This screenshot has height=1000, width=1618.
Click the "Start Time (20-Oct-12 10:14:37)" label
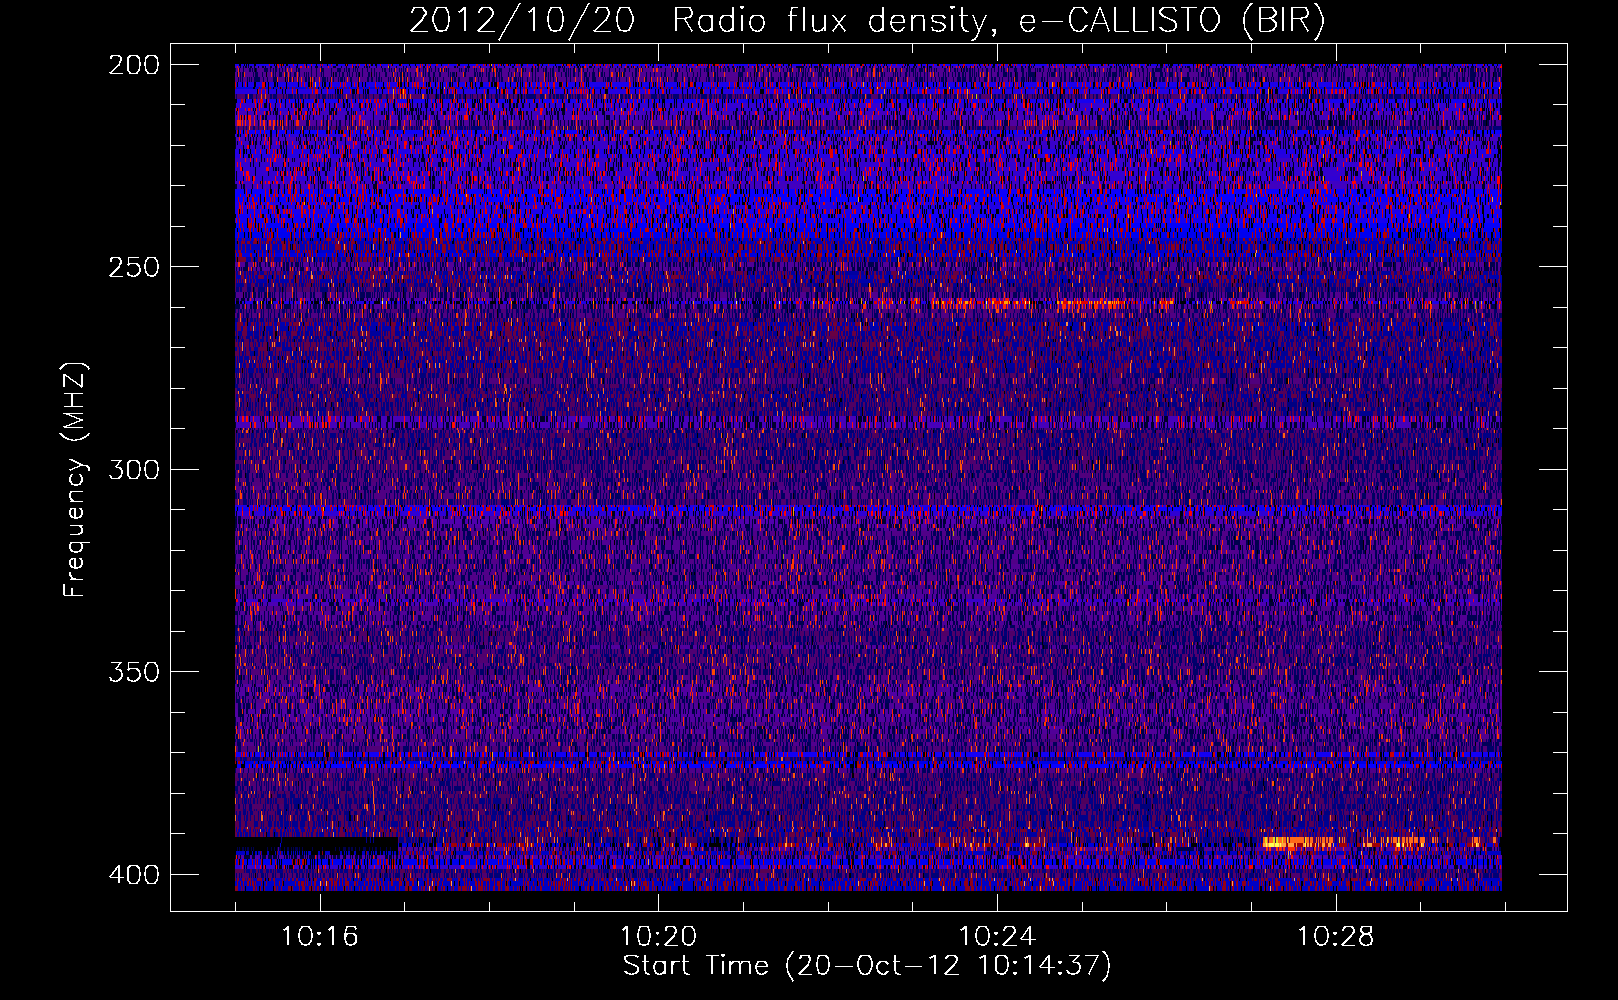867,966
